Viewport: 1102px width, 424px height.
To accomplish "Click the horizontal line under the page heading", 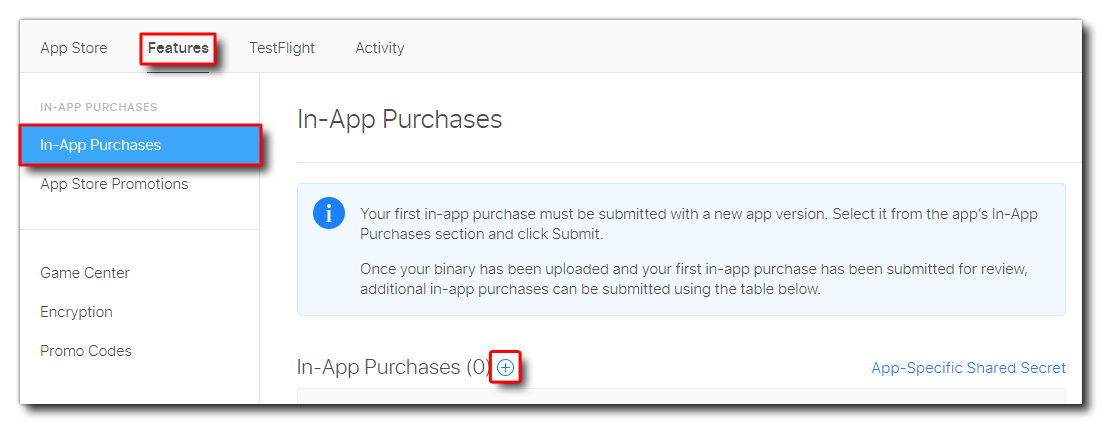I will point(688,162).
